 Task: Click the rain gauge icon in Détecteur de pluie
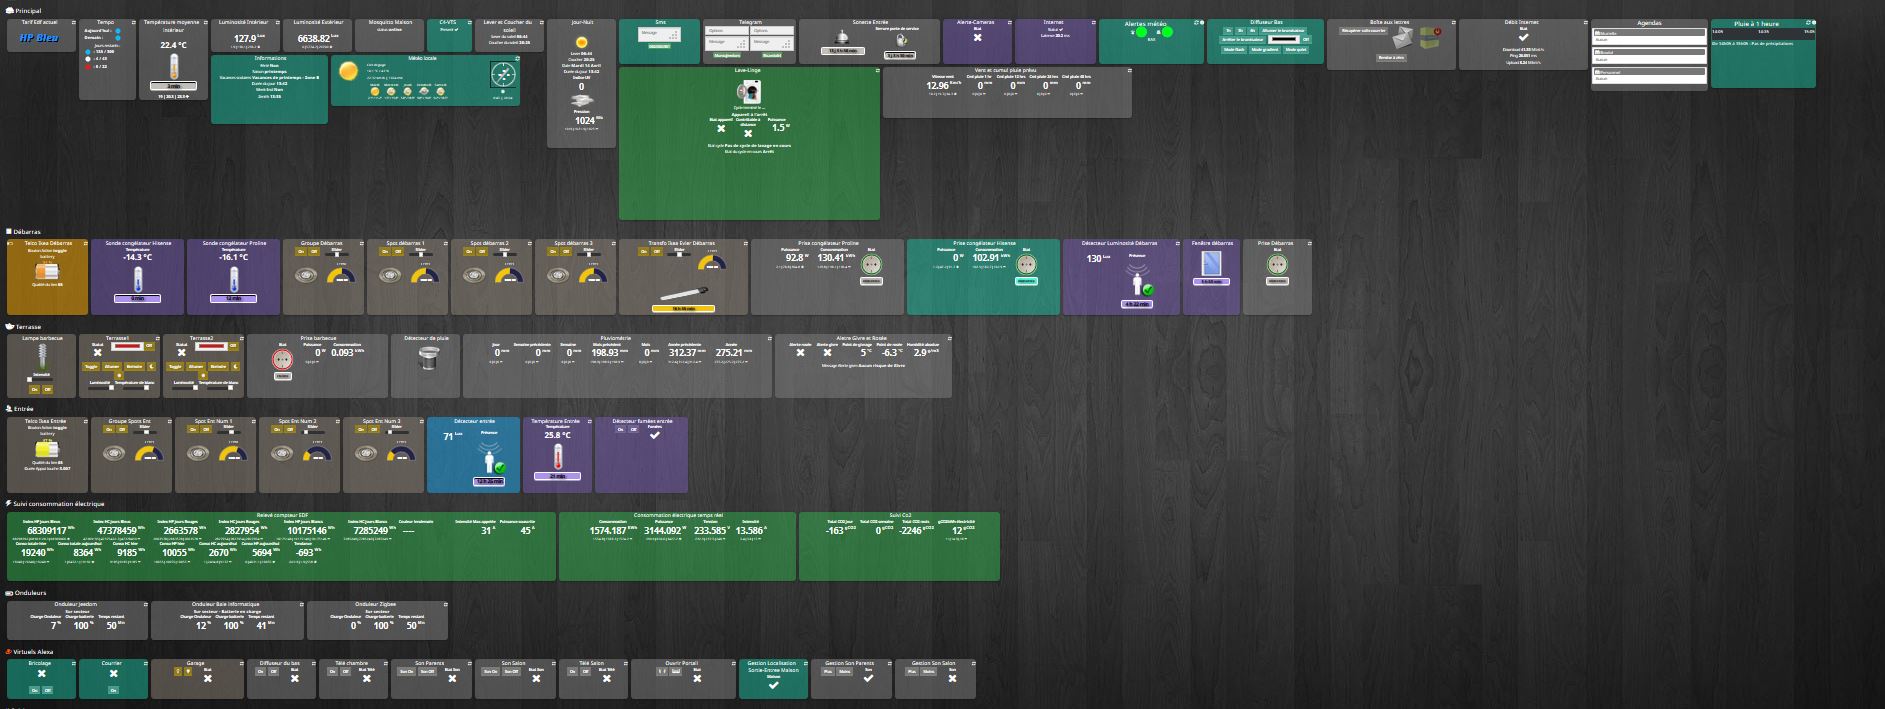(x=427, y=360)
